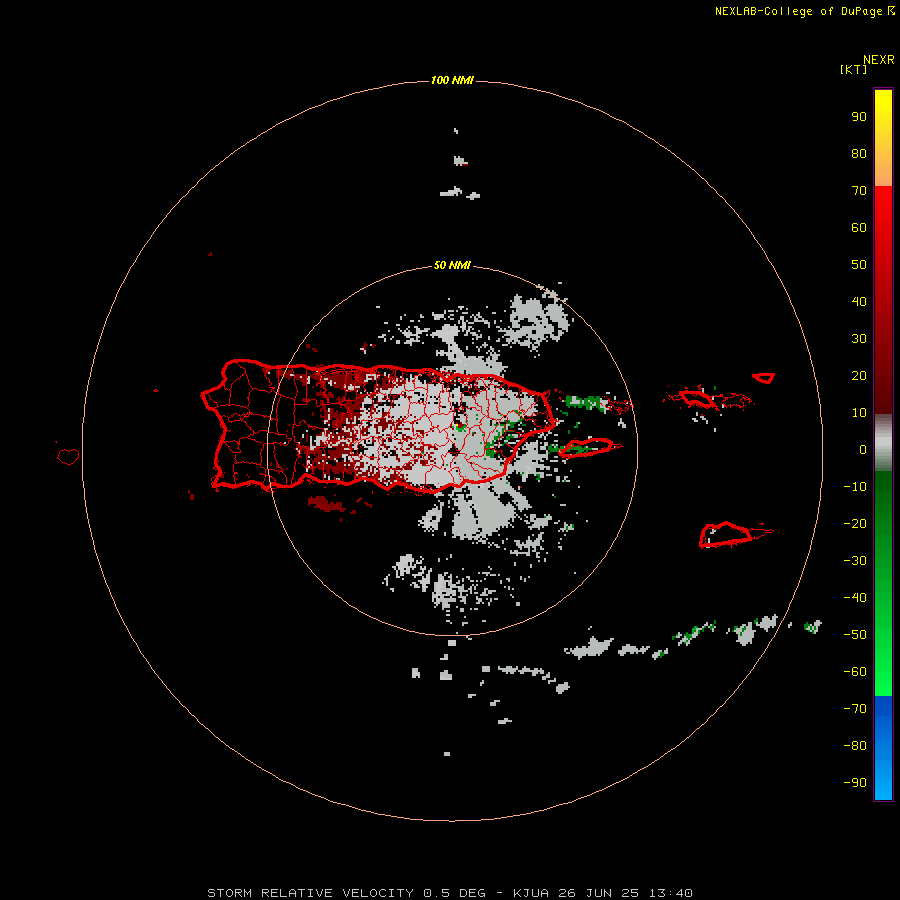Screen dimensions: 900x900
Task: Click the positive 20 tick on the velocity scale
Action: click(x=859, y=376)
